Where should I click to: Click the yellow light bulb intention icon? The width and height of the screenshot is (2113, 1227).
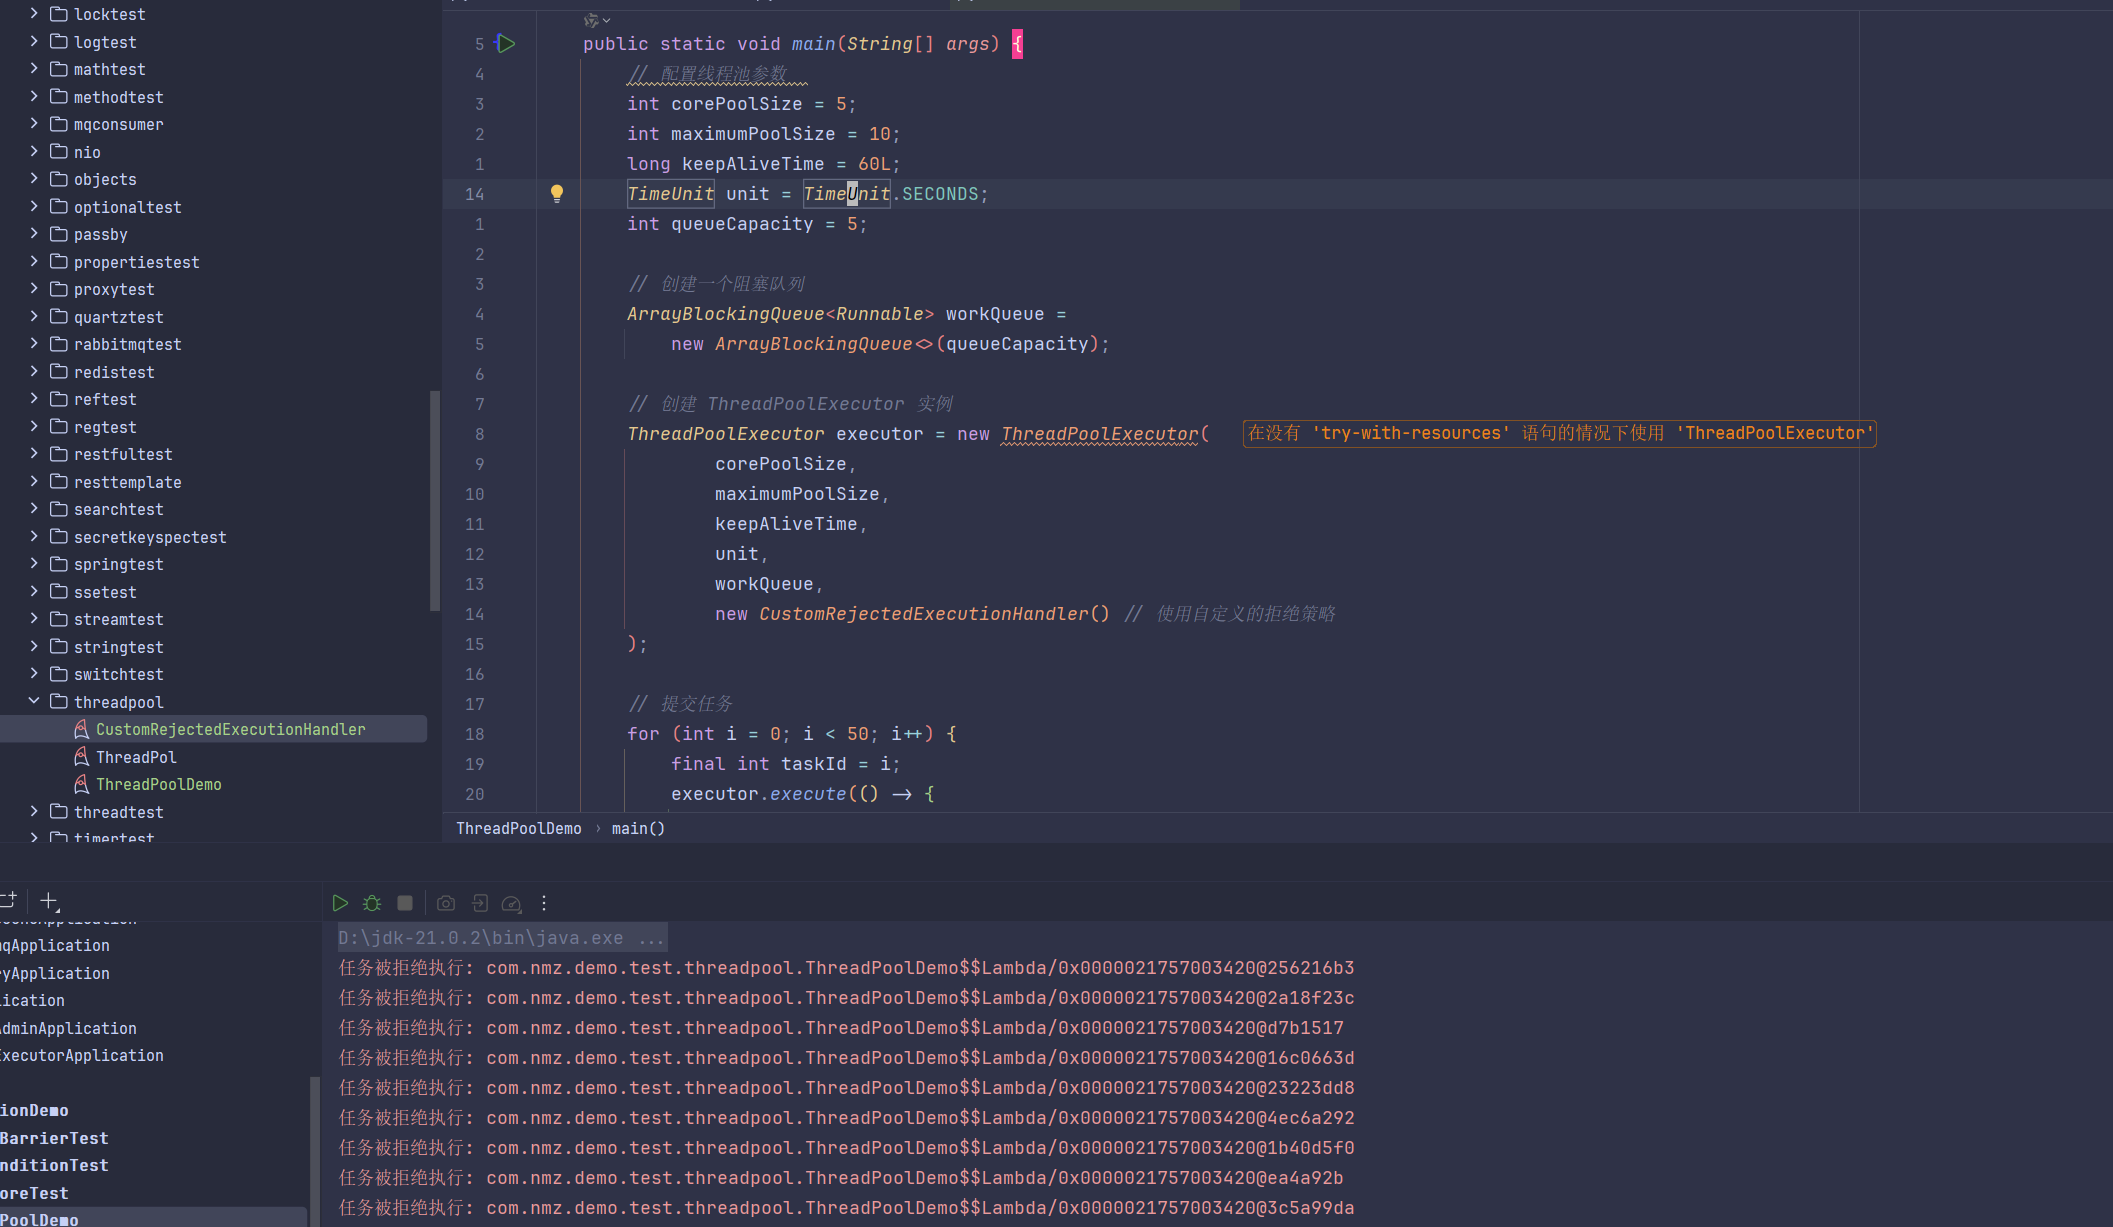[557, 194]
